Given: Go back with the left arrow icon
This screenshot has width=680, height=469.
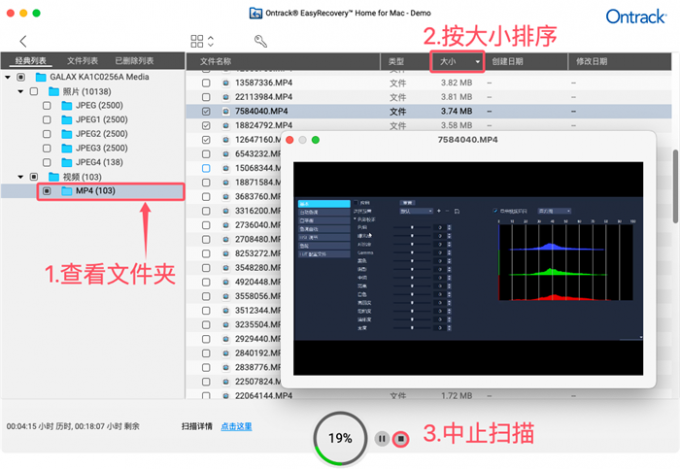Looking at the screenshot, I should [23, 41].
